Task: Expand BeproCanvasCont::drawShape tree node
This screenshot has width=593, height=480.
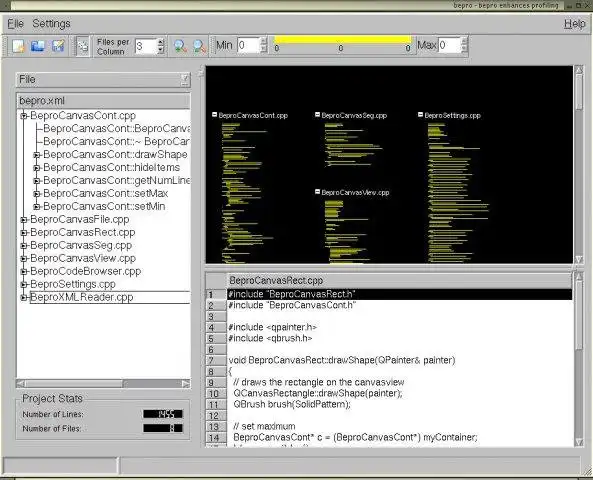Action: pyautogui.click(x=37, y=155)
